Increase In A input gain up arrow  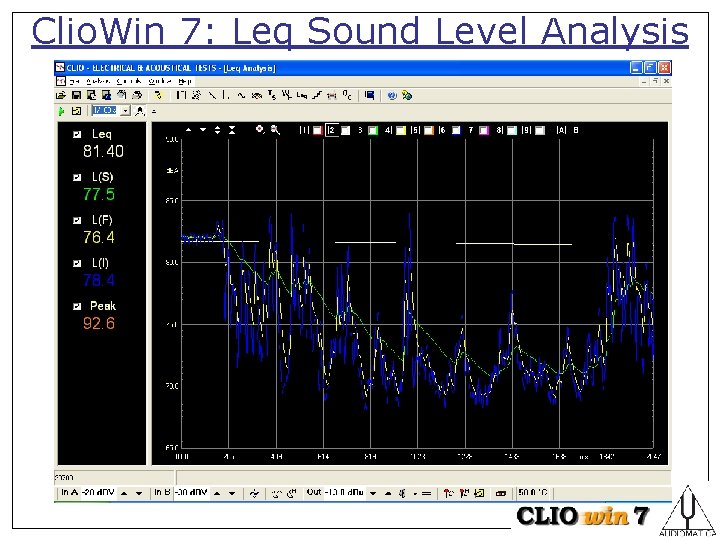tap(124, 494)
